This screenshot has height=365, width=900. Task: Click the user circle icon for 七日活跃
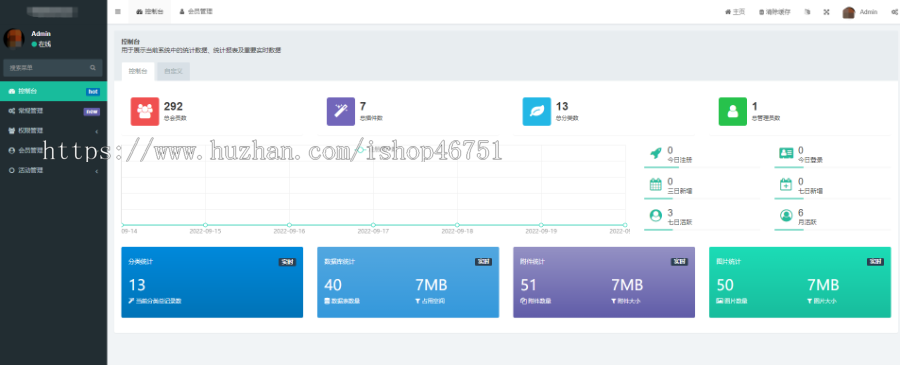coord(655,216)
